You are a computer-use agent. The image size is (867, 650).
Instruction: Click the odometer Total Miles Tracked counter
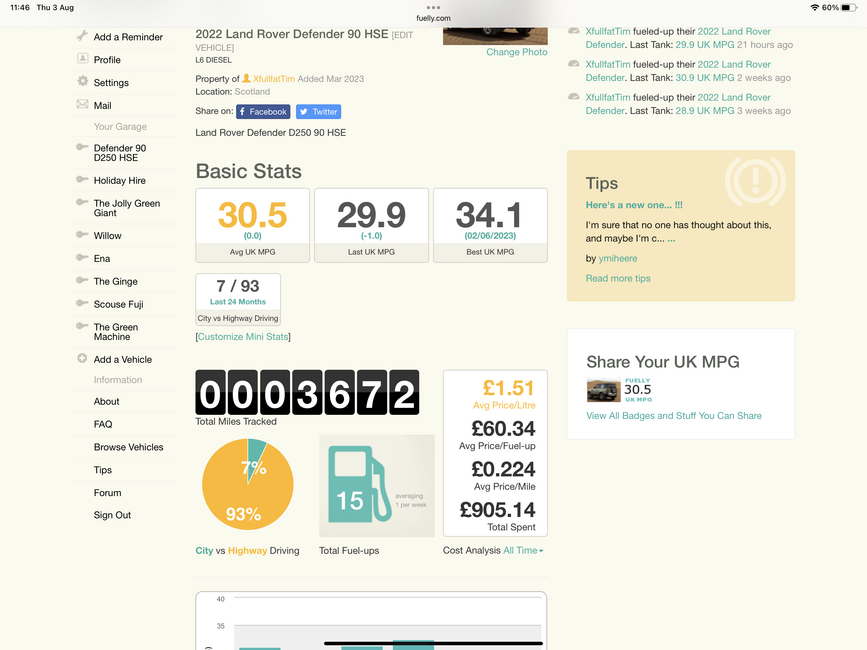pyautogui.click(x=307, y=392)
